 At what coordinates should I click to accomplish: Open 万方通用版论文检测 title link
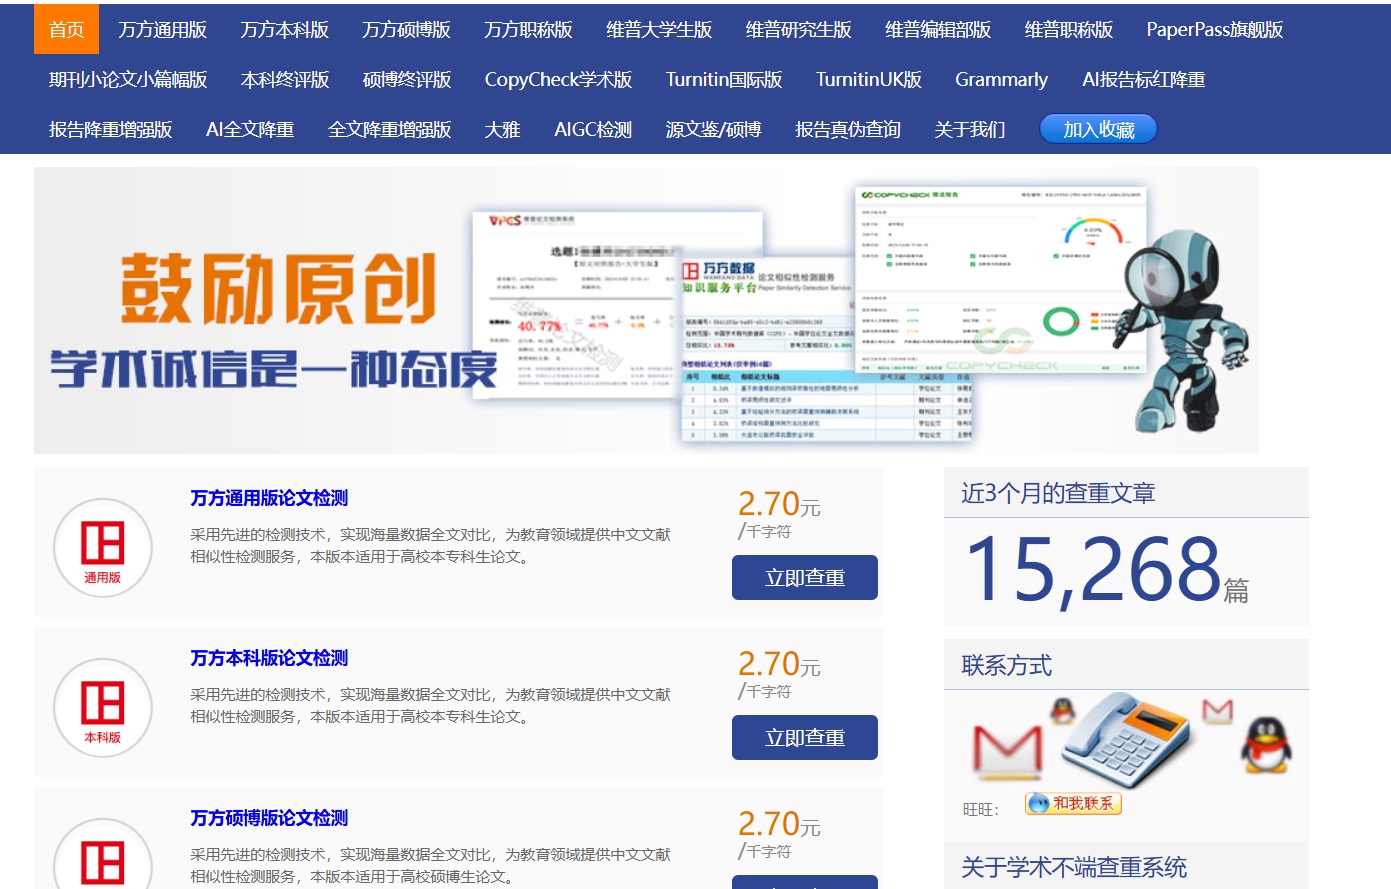click(x=269, y=498)
